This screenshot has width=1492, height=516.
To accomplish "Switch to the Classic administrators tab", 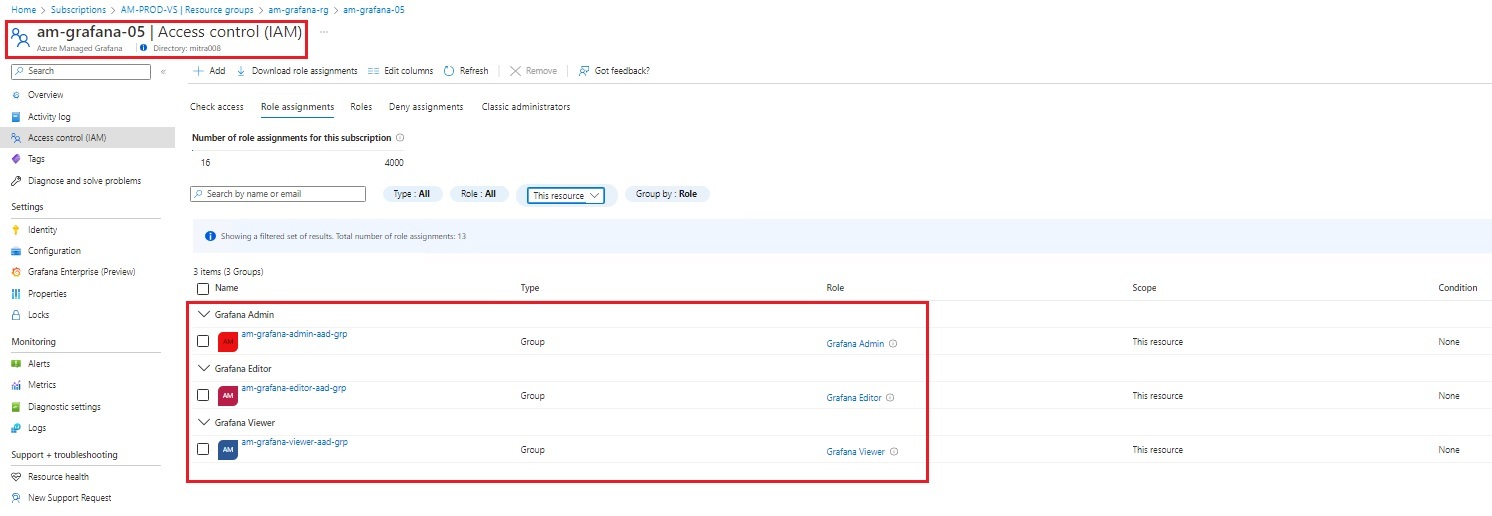I will pyautogui.click(x=526, y=107).
